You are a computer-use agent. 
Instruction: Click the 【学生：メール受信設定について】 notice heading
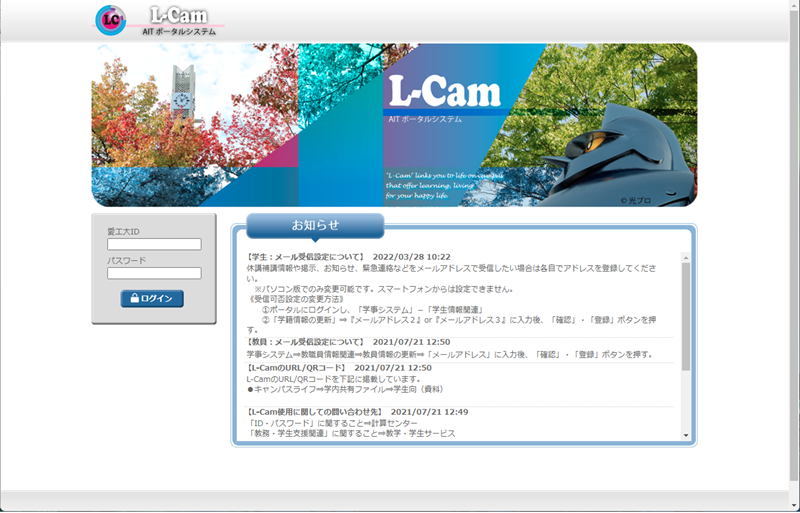pos(305,257)
